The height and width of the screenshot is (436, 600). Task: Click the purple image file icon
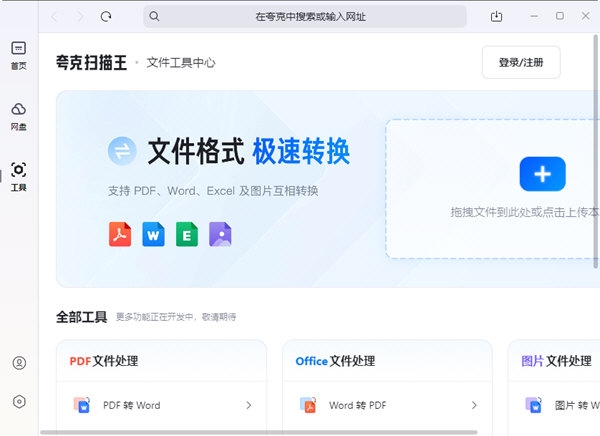(x=220, y=234)
